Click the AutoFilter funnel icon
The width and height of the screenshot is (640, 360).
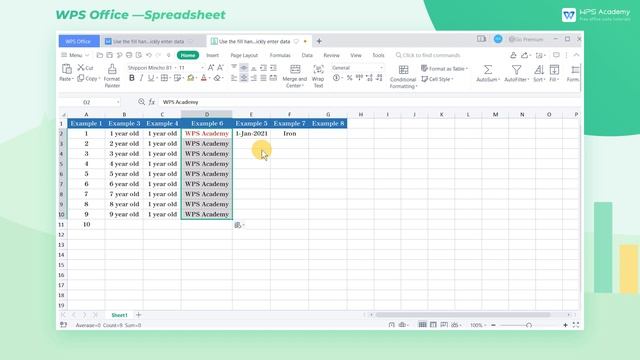pyautogui.click(x=516, y=69)
